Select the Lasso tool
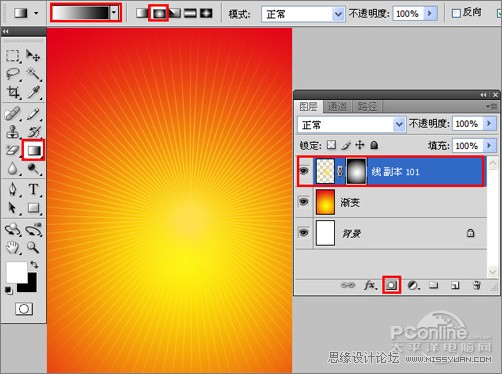Viewport: 502px width, 374px height. (x=13, y=74)
